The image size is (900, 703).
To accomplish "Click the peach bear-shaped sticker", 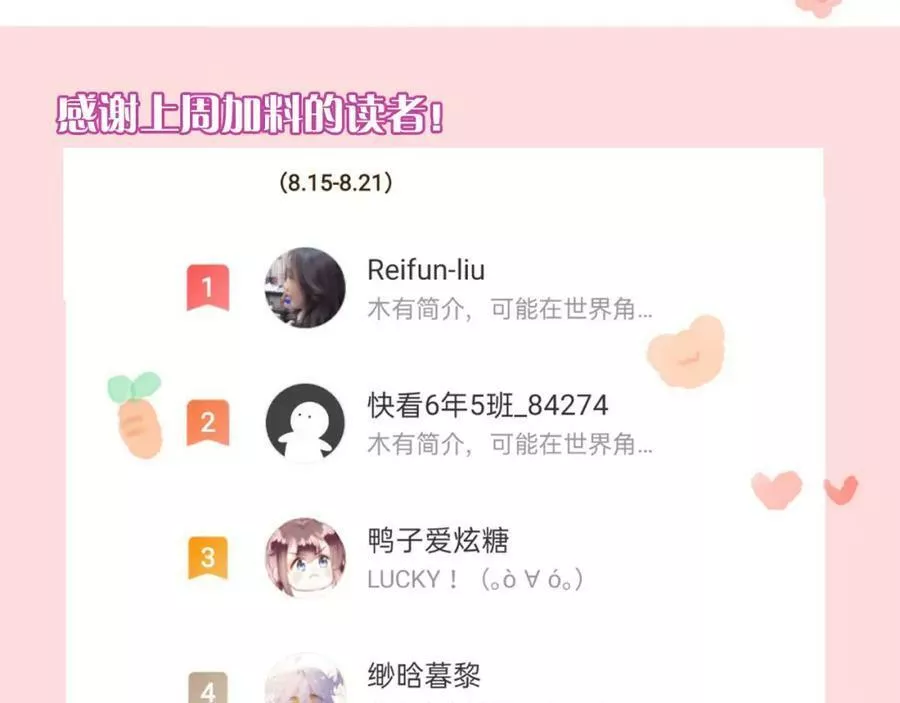I will point(686,351).
